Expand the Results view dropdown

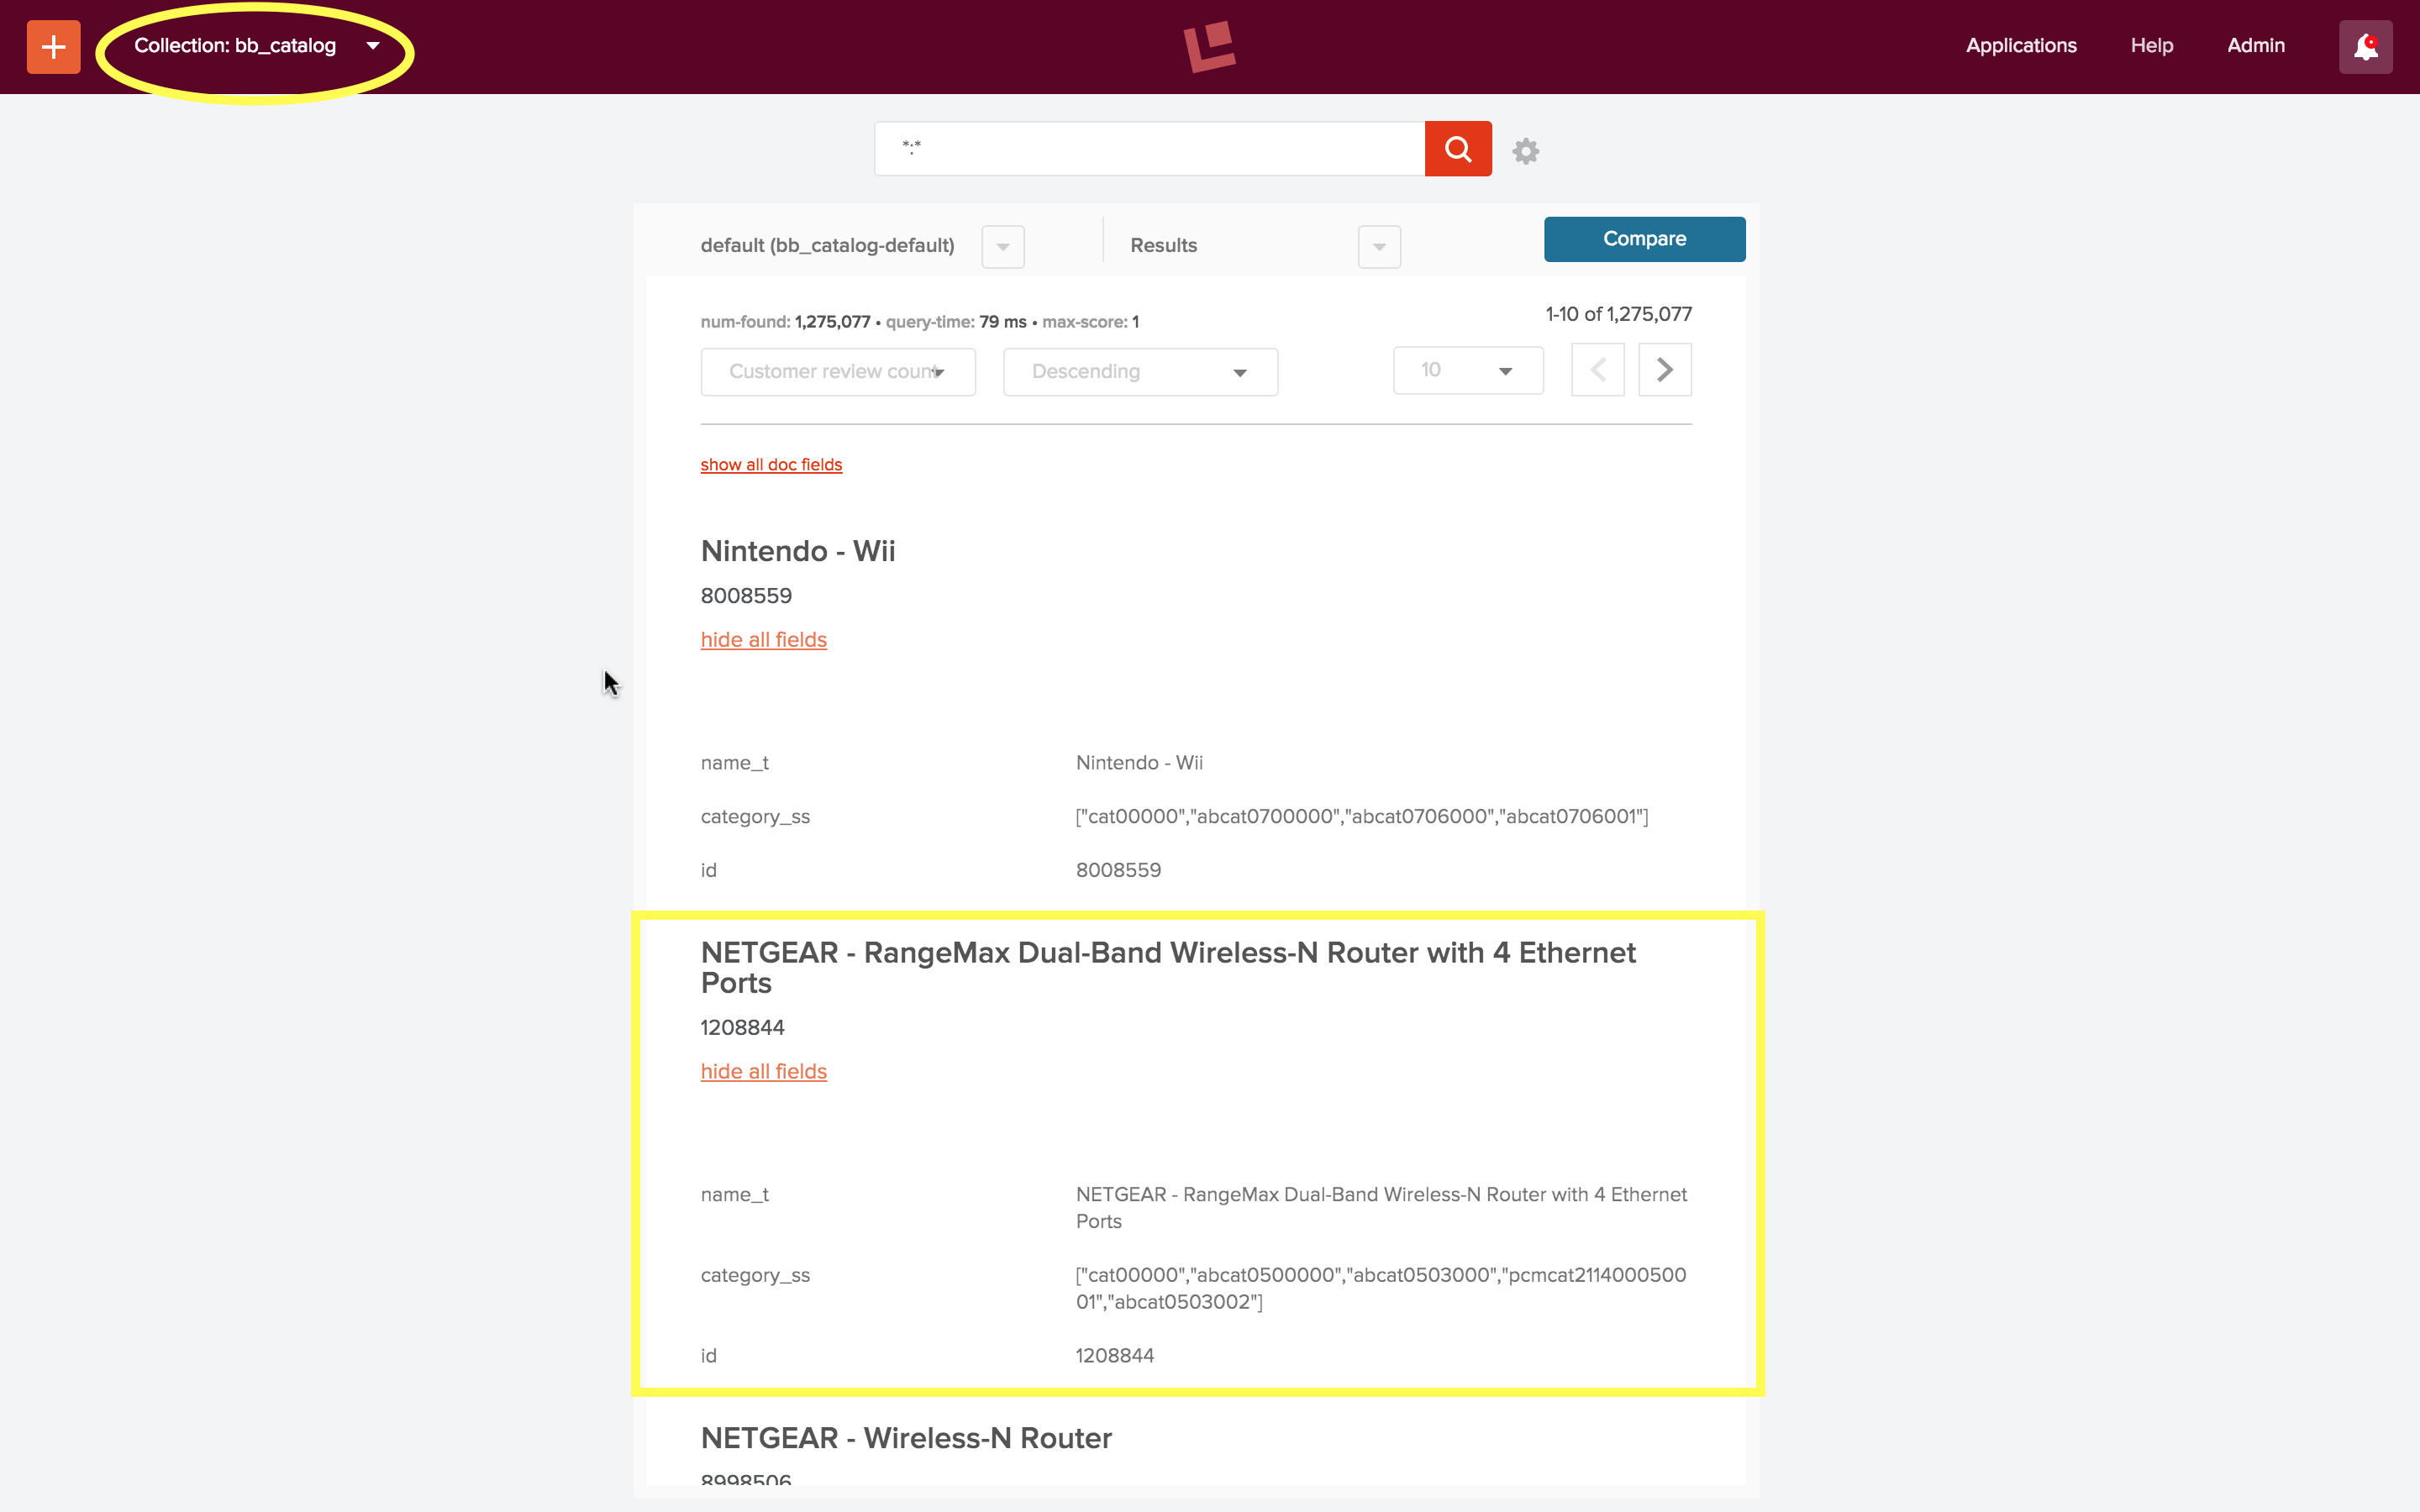tap(1376, 245)
